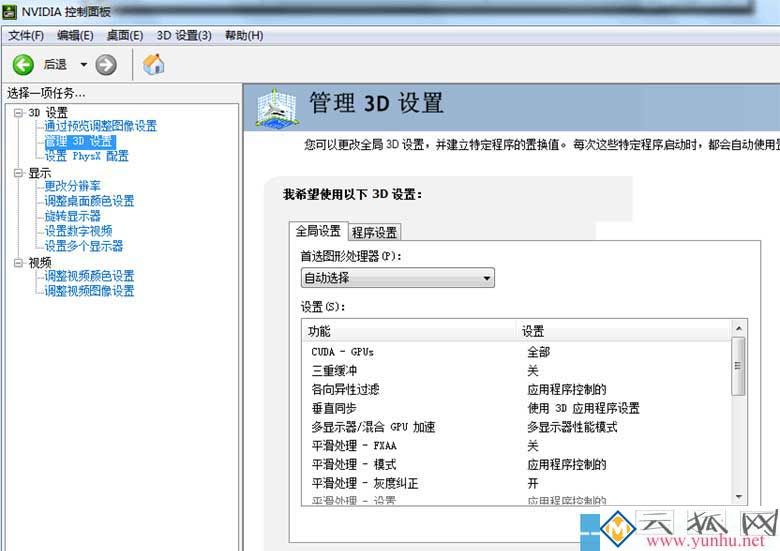The image size is (780, 551).
Task: Collapse the 3D 设置 tree node
Action: 19,113
